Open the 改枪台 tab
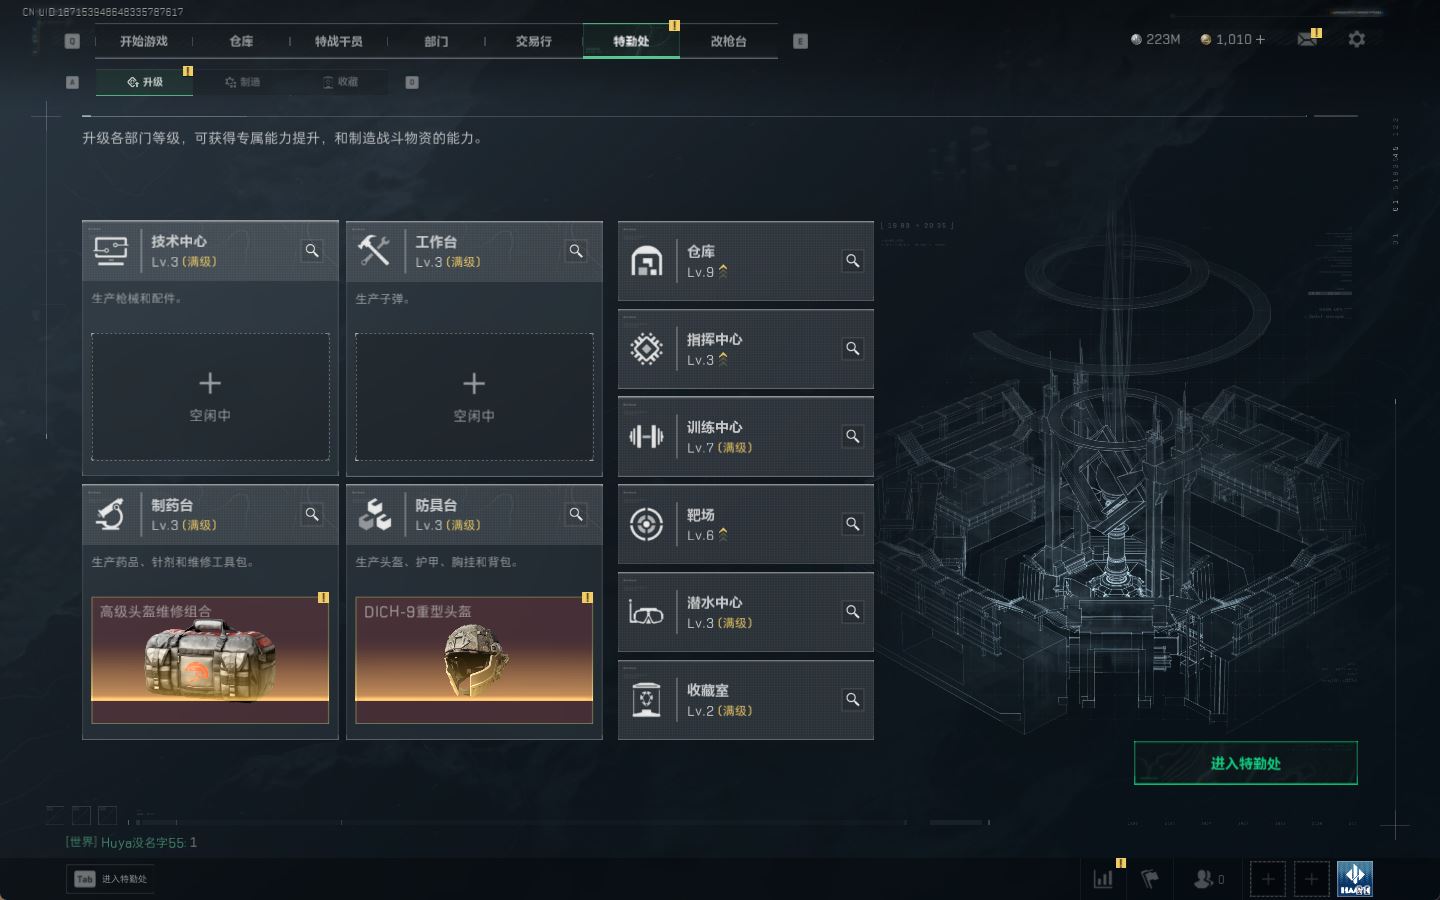This screenshot has width=1440, height=900. (x=728, y=41)
